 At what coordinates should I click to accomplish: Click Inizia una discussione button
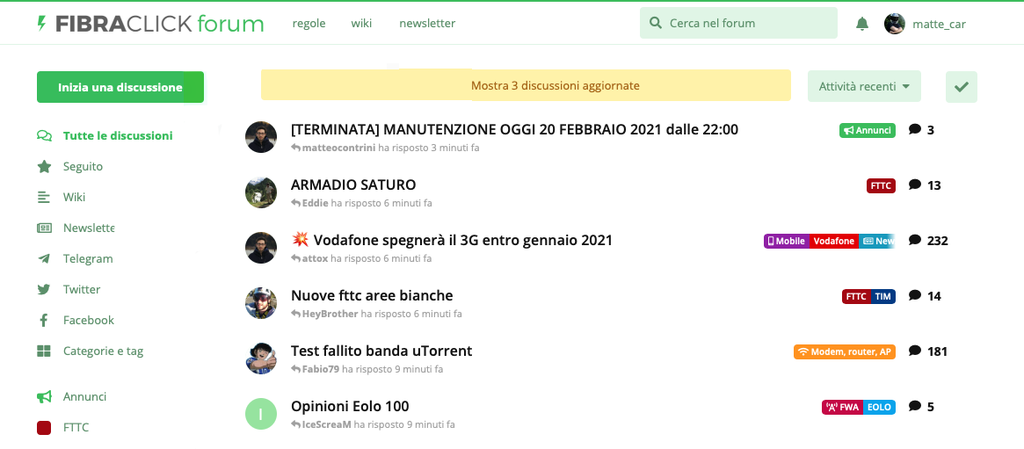pyautogui.click(x=120, y=87)
